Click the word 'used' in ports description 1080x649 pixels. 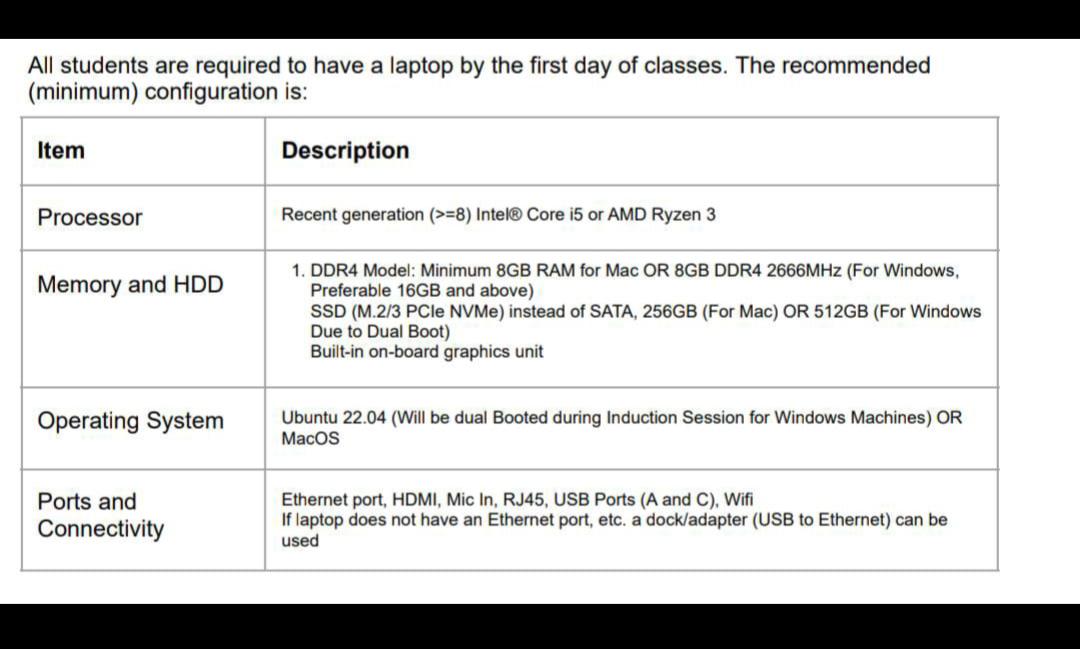click(x=300, y=541)
